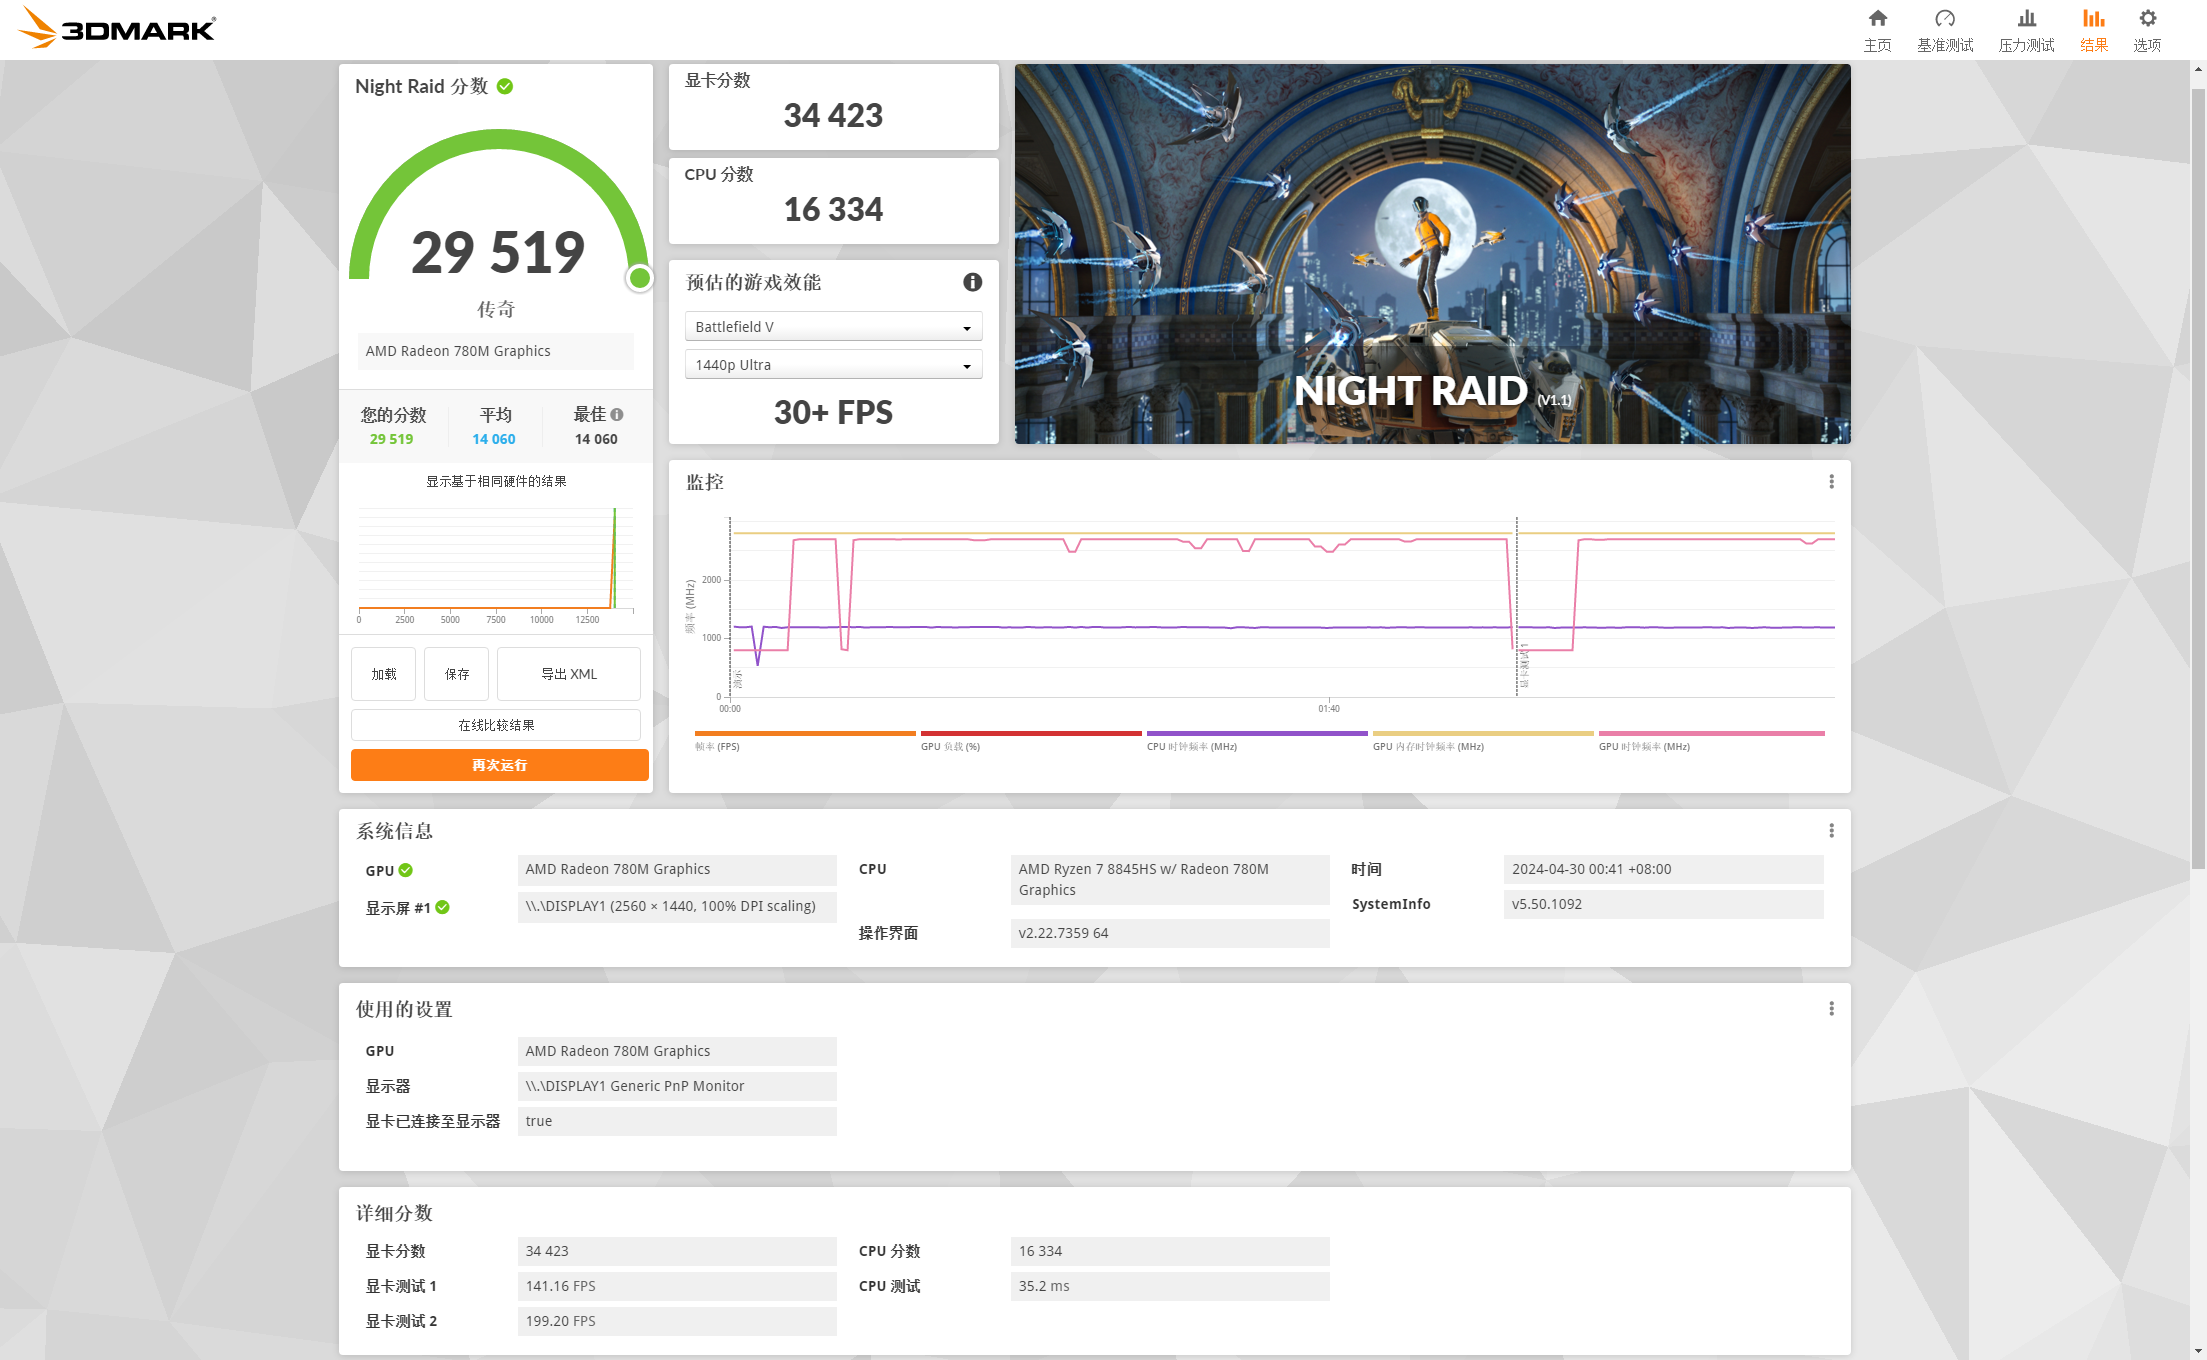
Task: Open the 选项 options gear
Action: click(x=2147, y=30)
